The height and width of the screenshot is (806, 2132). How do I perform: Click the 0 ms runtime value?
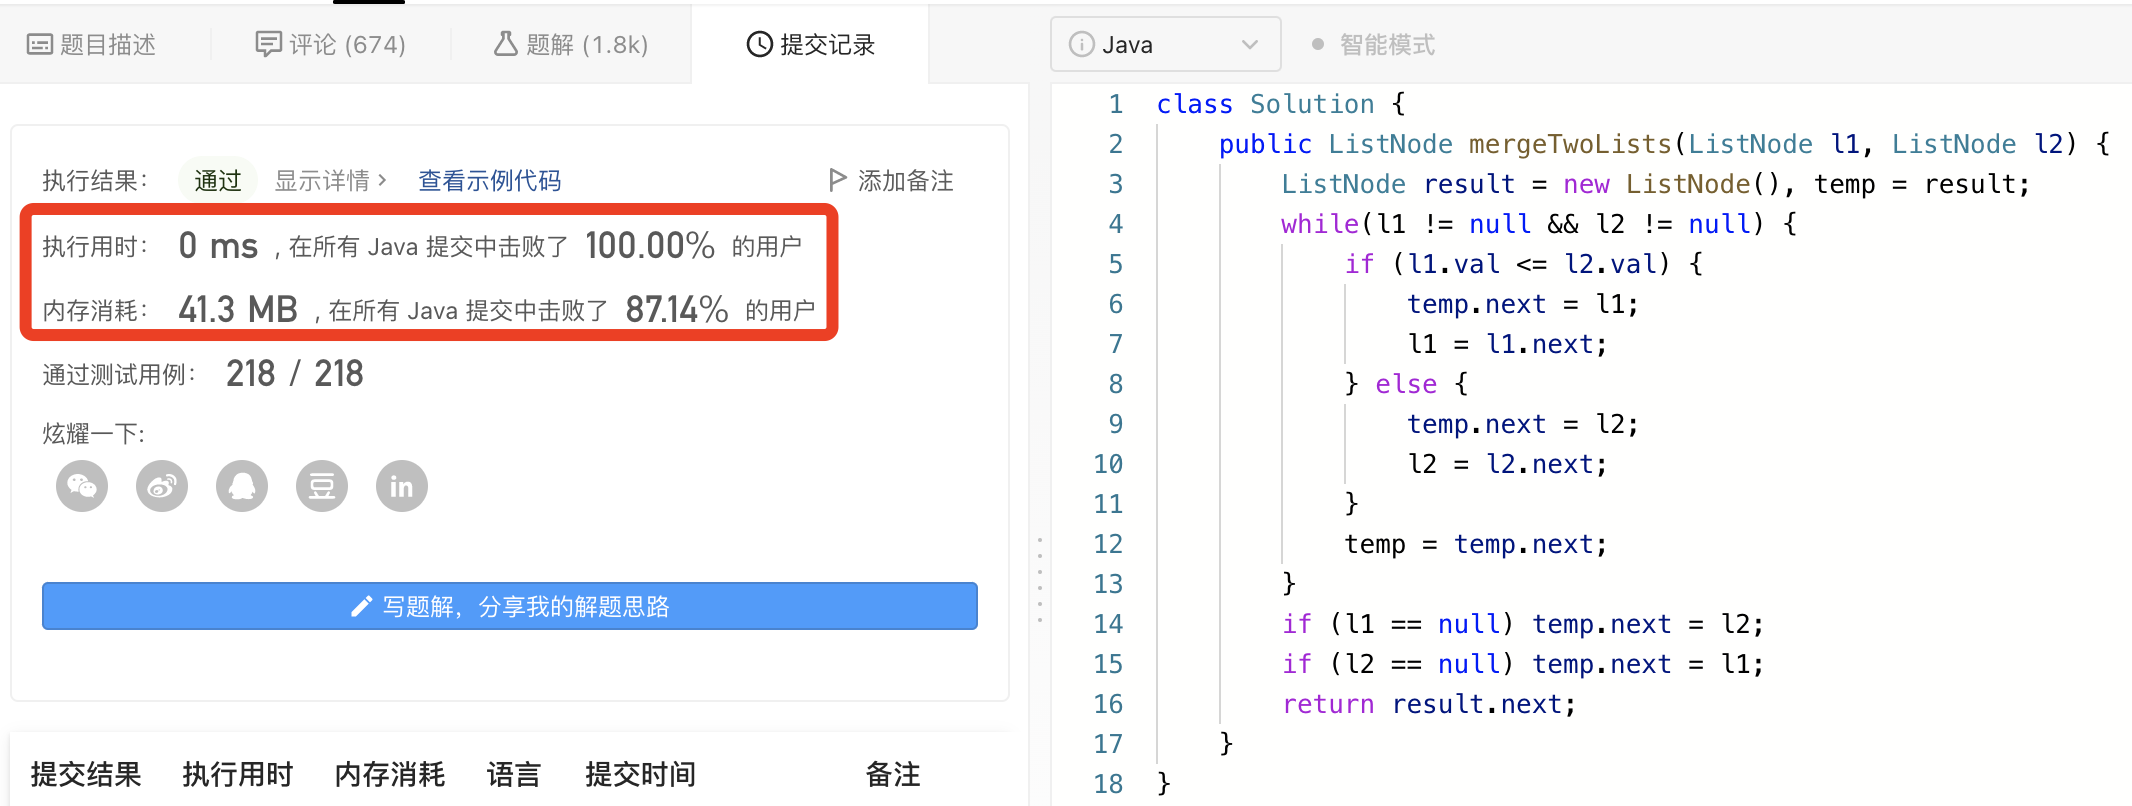pyautogui.click(x=218, y=246)
